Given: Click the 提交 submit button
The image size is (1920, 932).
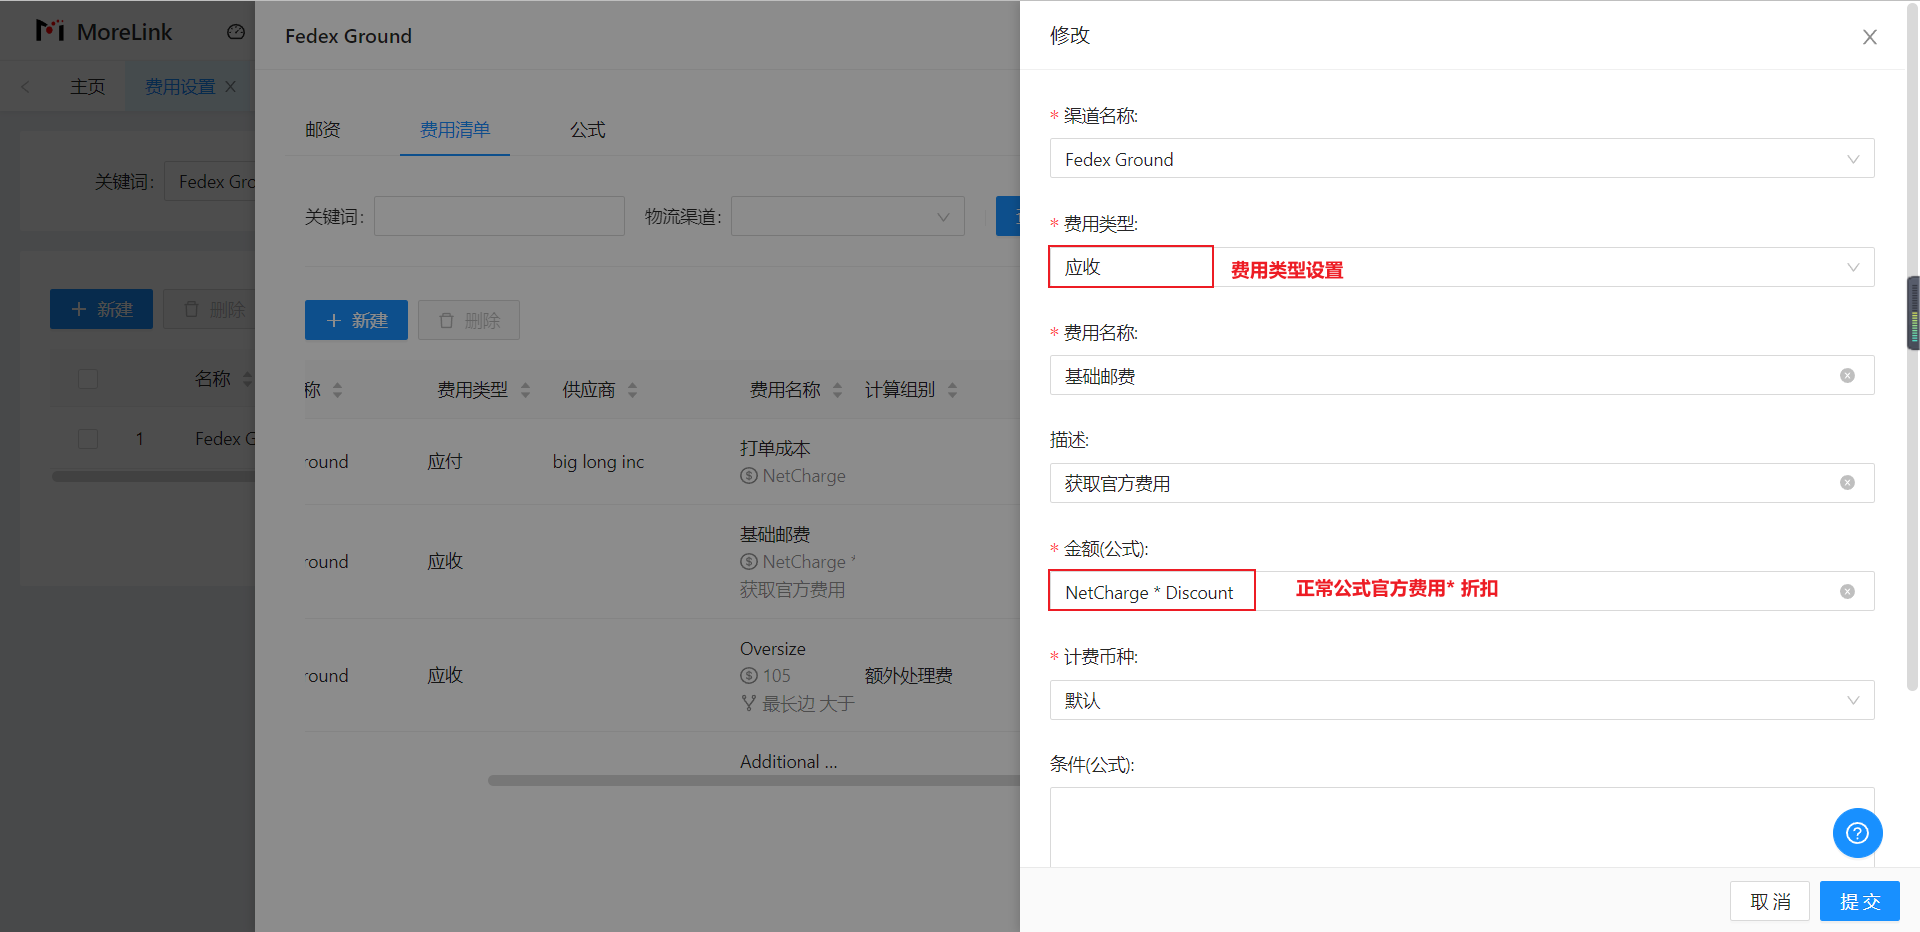Looking at the screenshot, I should [x=1859, y=901].
